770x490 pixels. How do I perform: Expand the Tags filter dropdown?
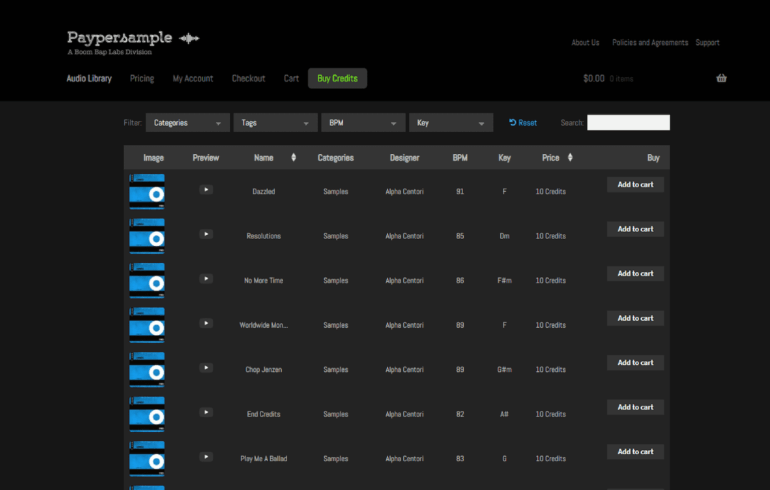click(275, 123)
